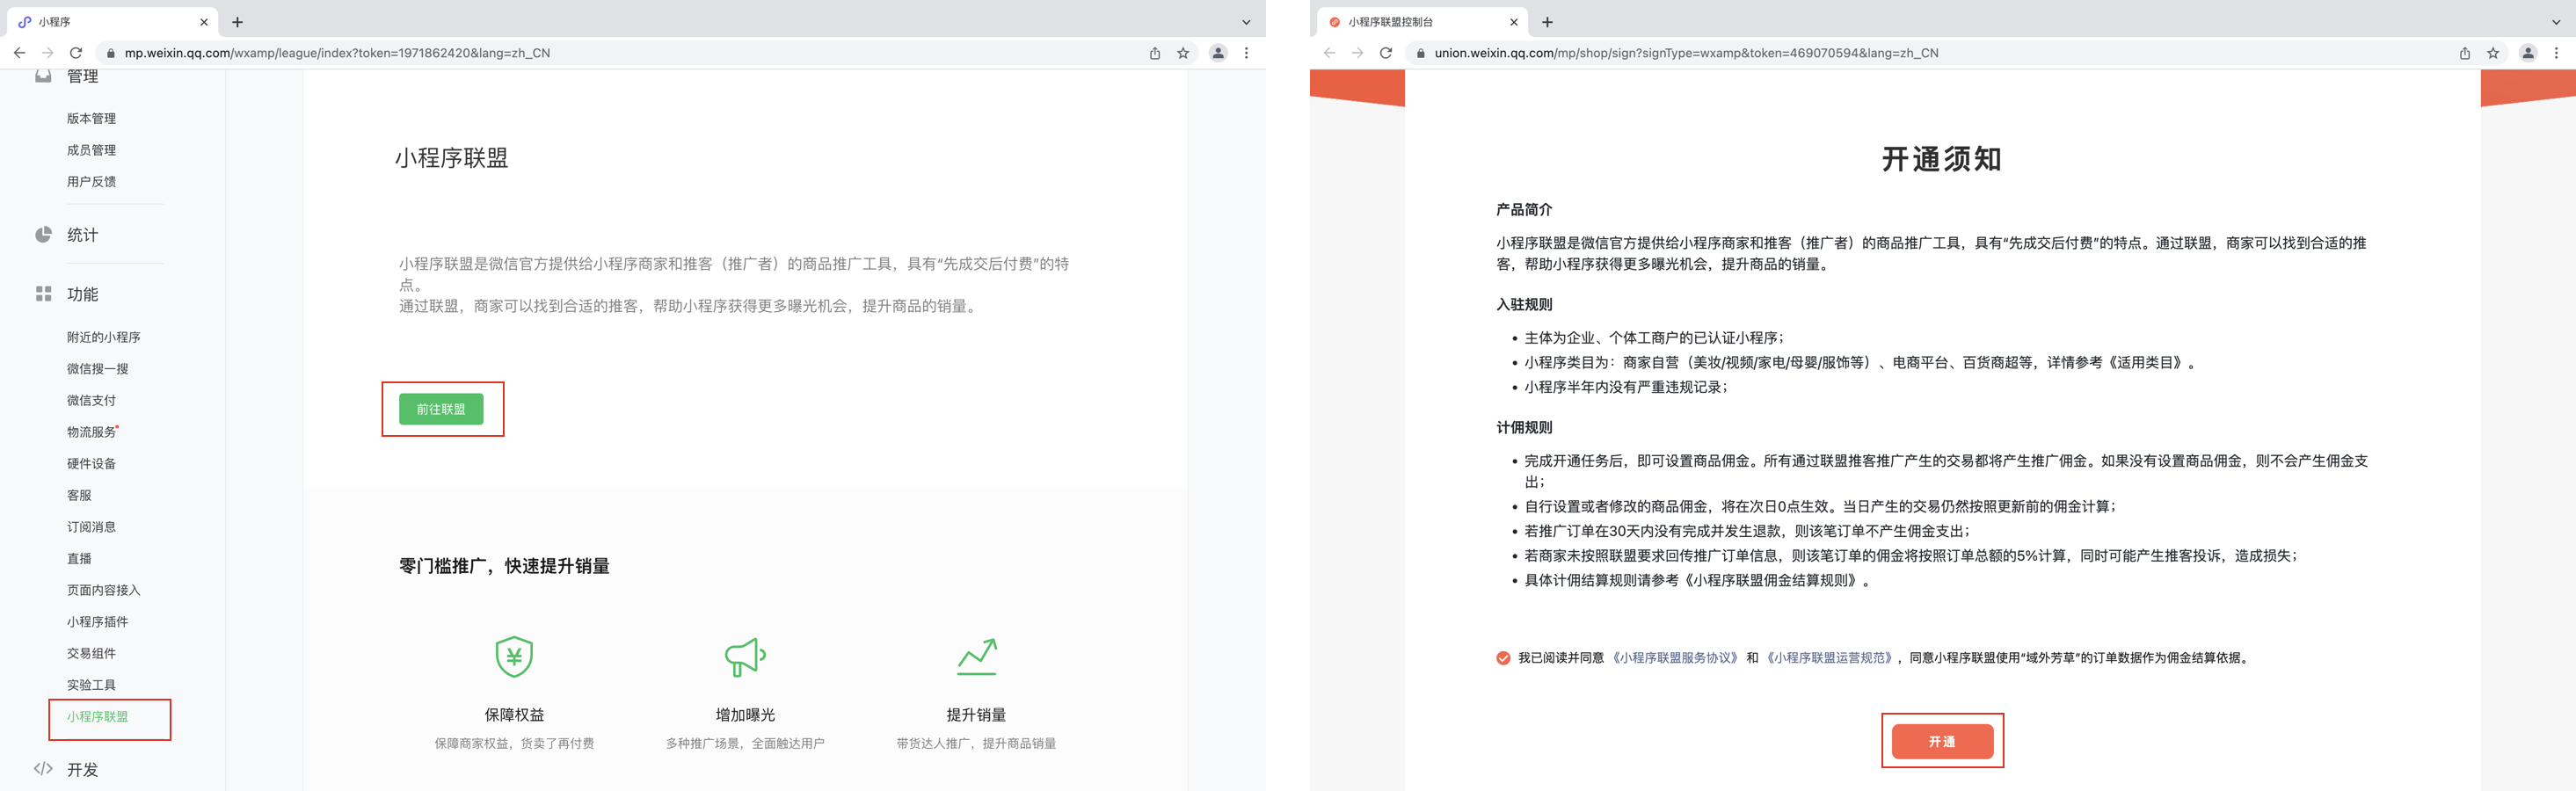Click forward arrow in left browser window

point(47,53)
